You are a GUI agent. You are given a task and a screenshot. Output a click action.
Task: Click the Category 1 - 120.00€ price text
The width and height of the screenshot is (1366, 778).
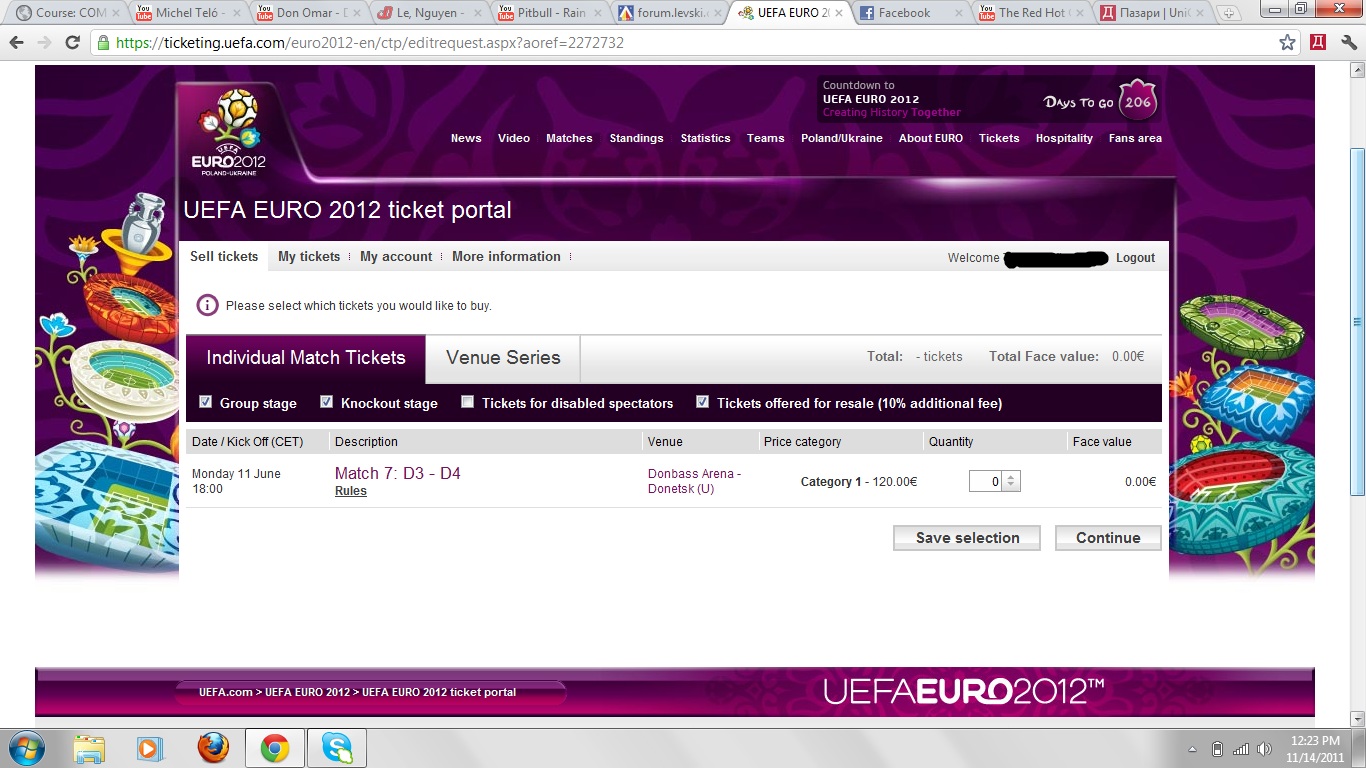tap(859, 481)
